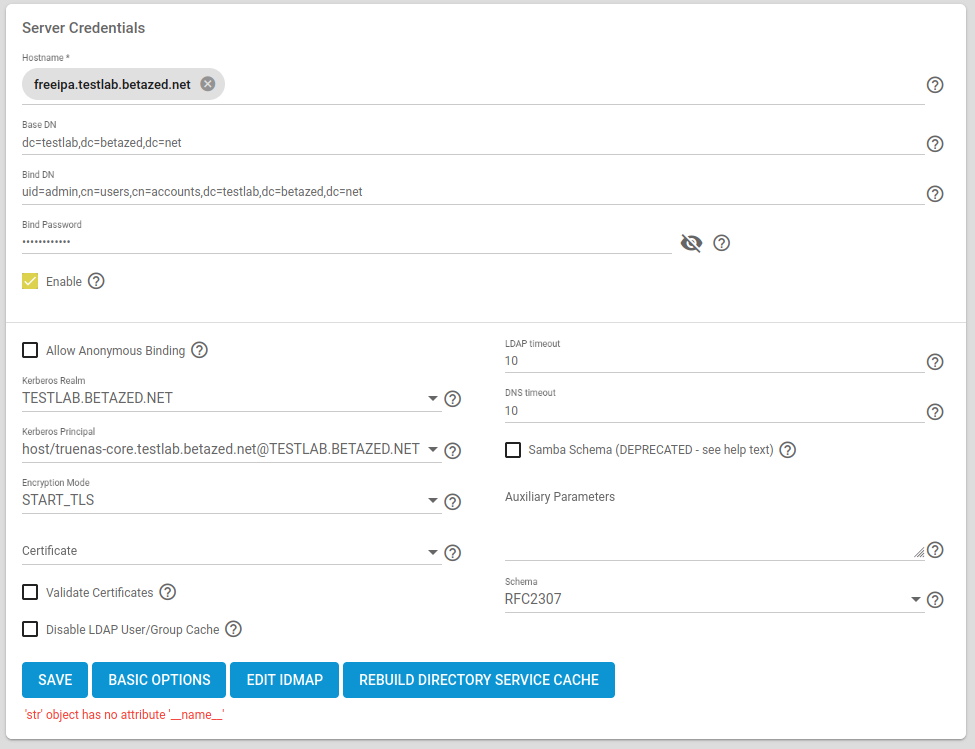Open help for LDAP timeout

pos(935,362)
